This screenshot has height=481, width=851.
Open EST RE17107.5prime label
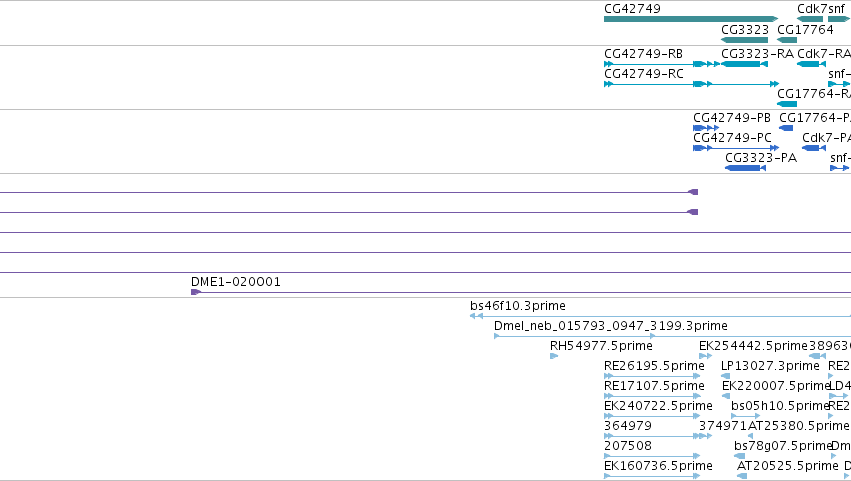point(654,387)
